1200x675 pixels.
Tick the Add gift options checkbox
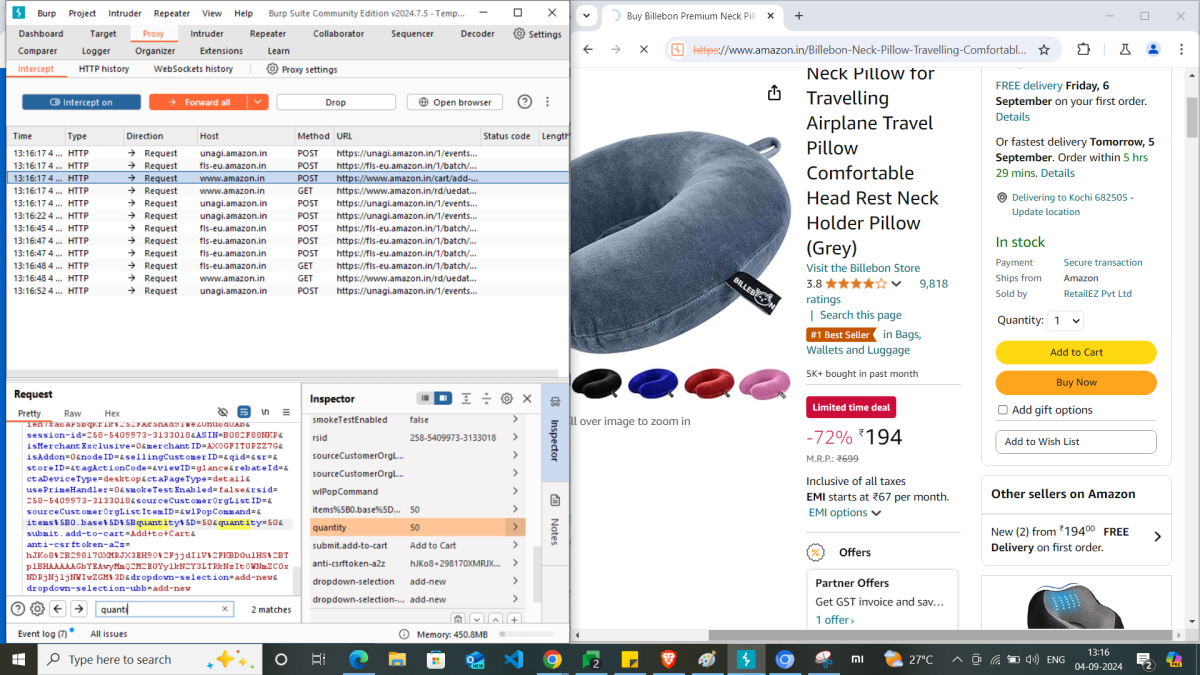(1003, 410)
